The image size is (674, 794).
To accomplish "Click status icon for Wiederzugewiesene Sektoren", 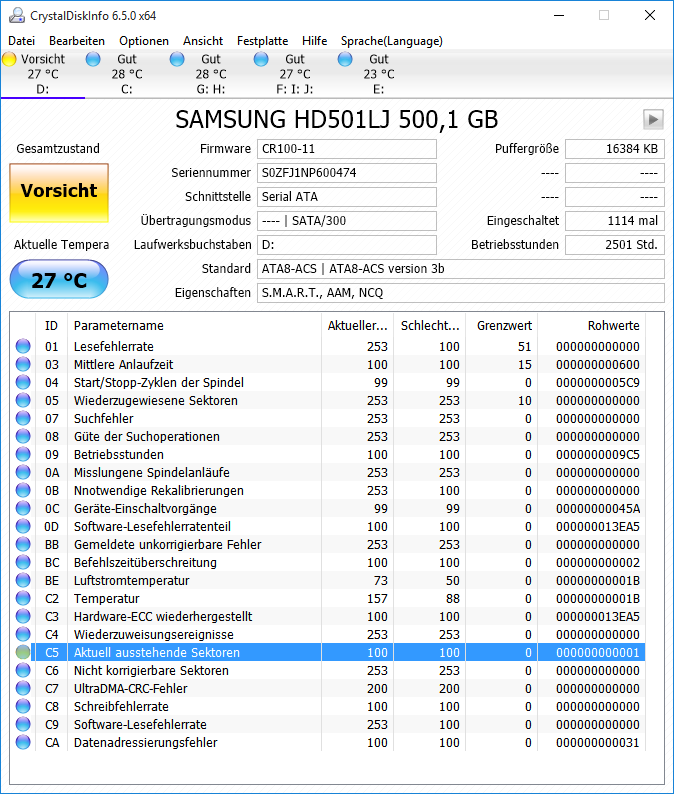I will [x=23, y=400].
